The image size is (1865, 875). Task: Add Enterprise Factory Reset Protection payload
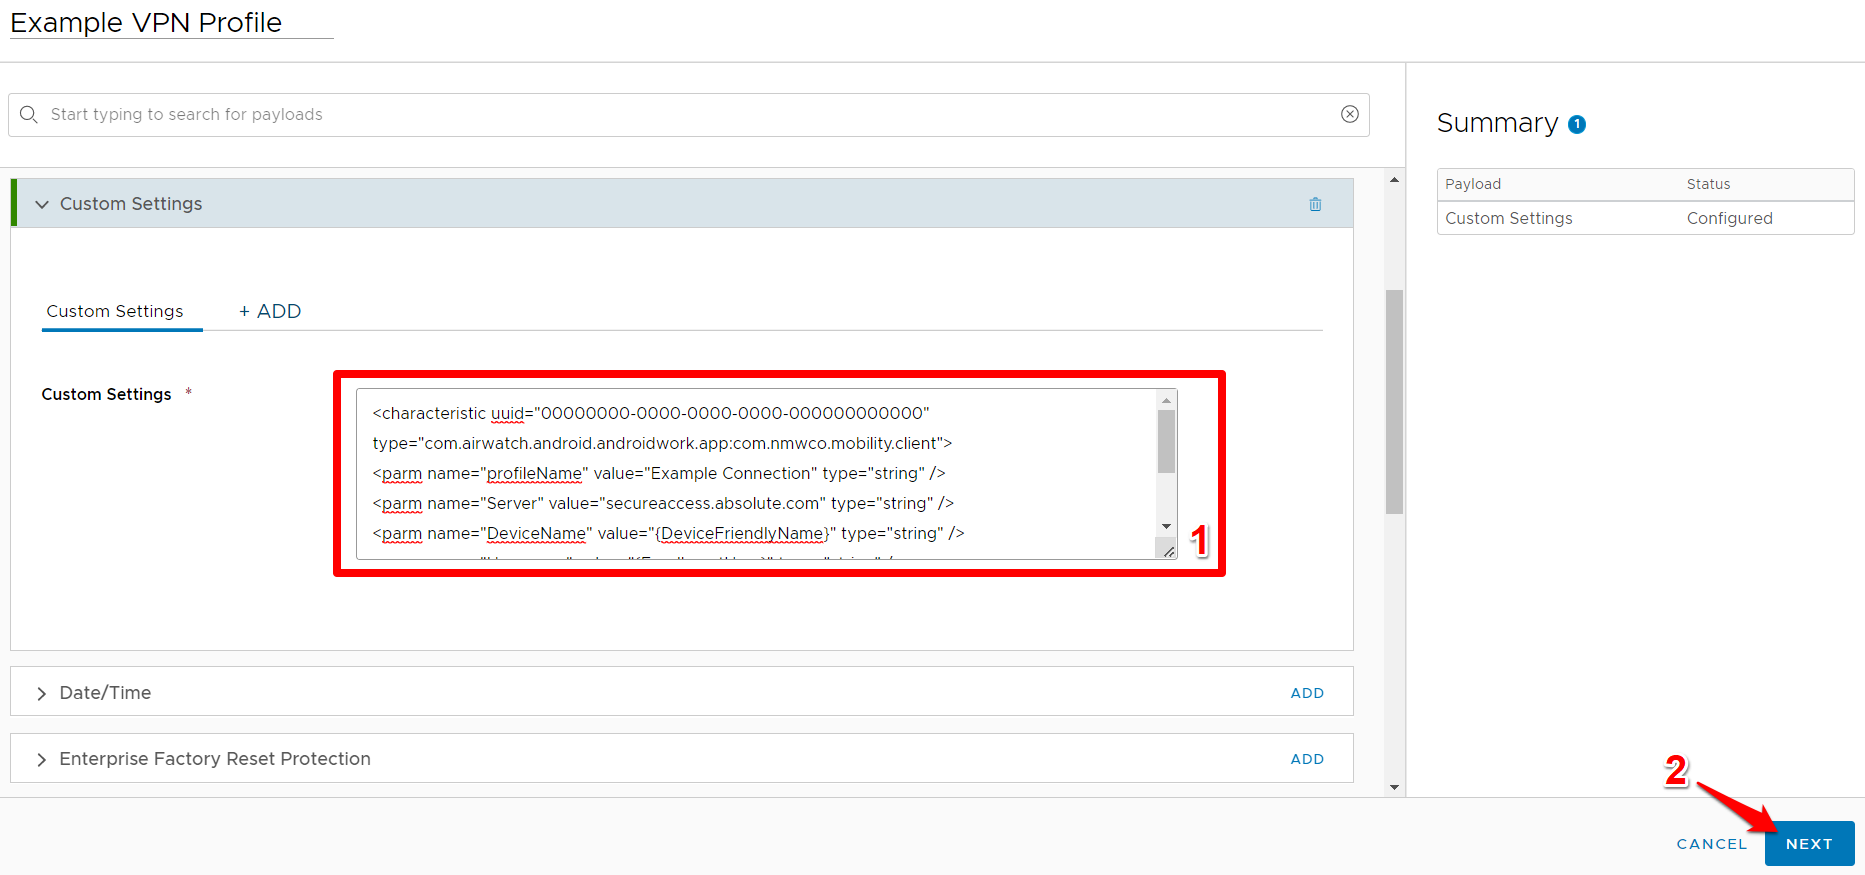(x=1307, y=759)
